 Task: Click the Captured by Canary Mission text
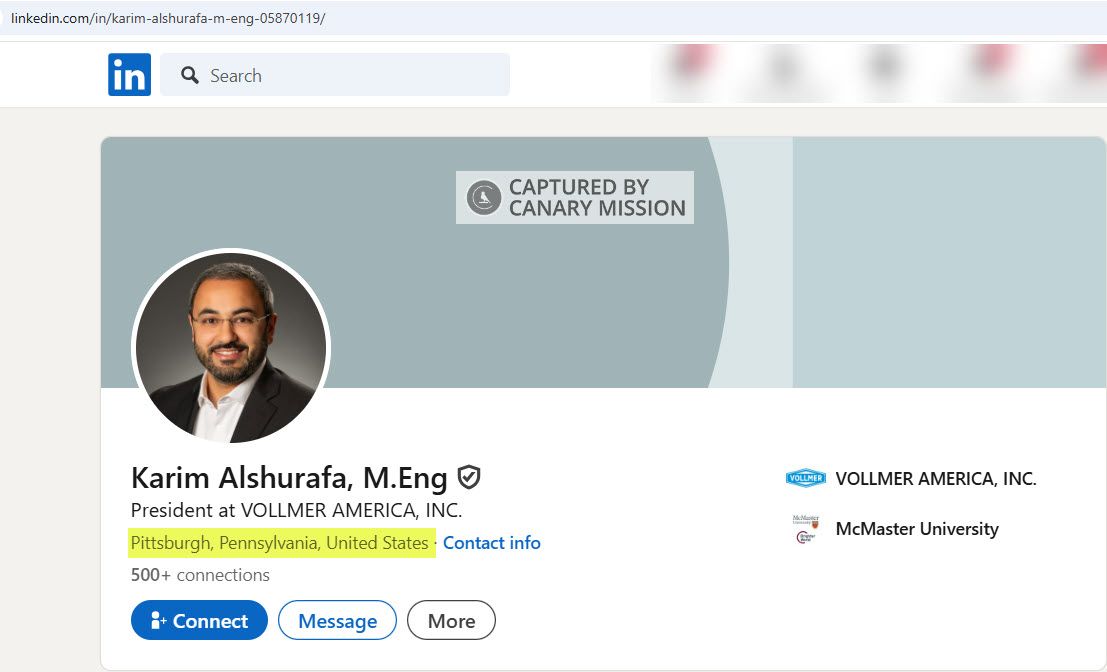click(597, 197)
